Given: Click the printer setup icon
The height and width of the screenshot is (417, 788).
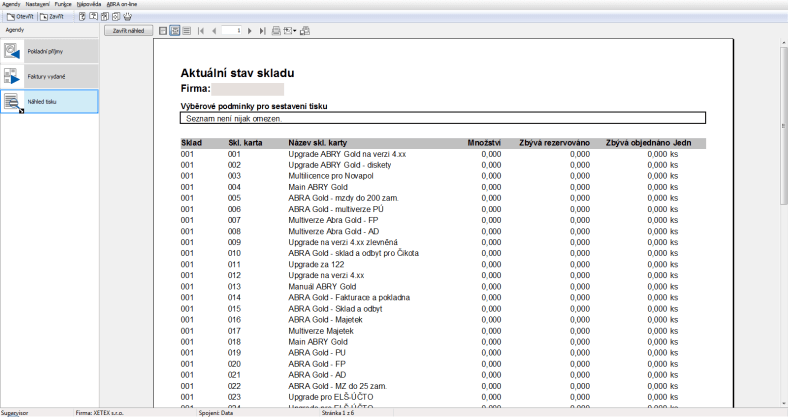Looking at the screenshot, I should tap(305, 31).
